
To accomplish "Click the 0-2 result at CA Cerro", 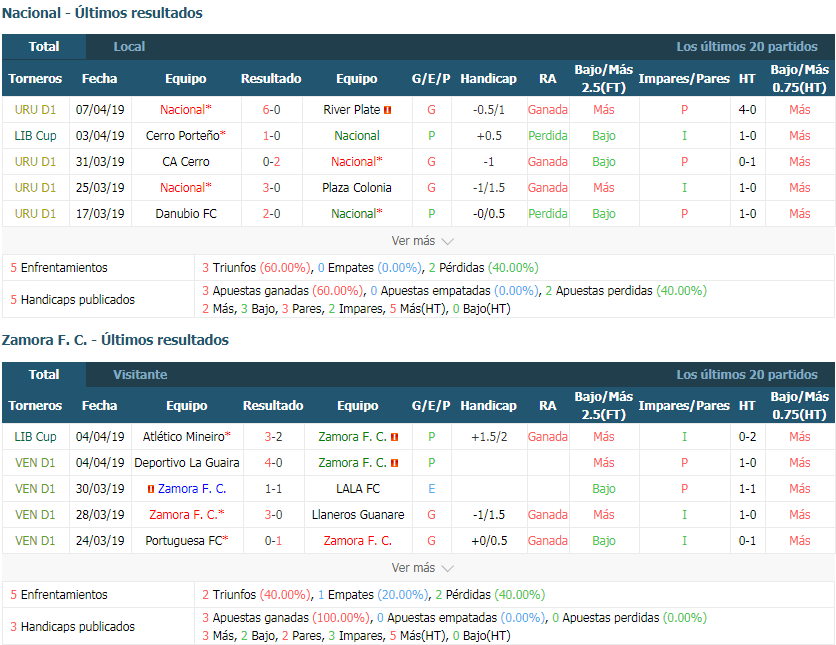I will [271, 162].
